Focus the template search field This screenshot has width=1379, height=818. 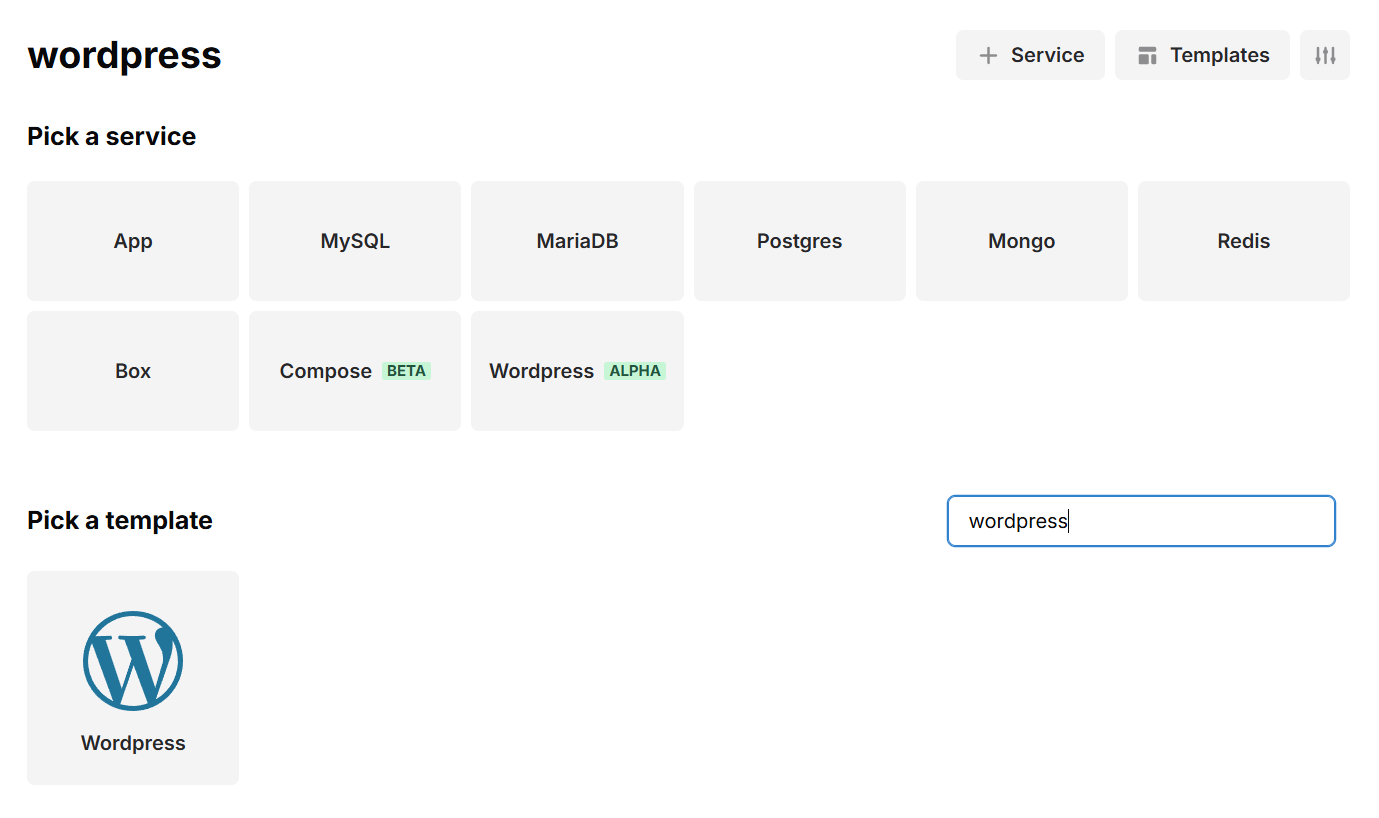tap(1141, 521)
